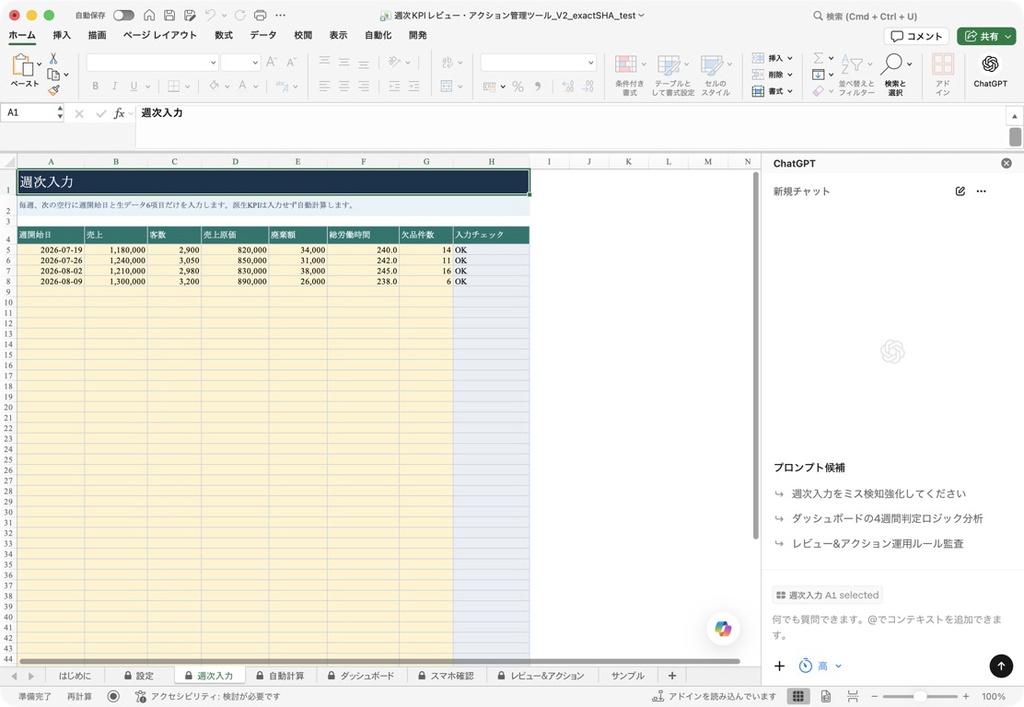Click the green 共有 button
The width and height of the screenshot is (1024, 707).
[x=986, y=37]
